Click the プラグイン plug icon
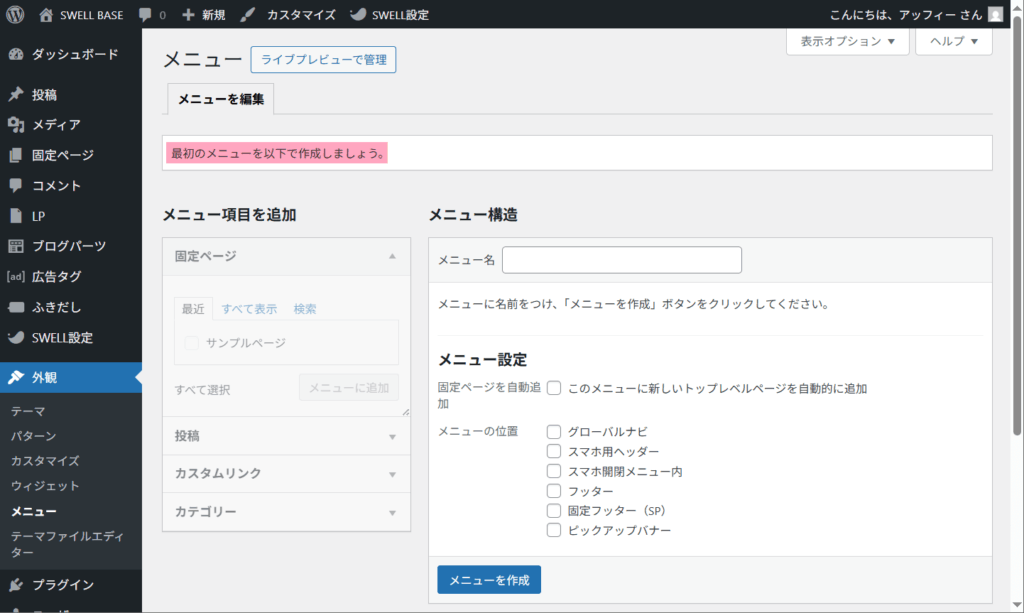 click(x=16, y=584)
